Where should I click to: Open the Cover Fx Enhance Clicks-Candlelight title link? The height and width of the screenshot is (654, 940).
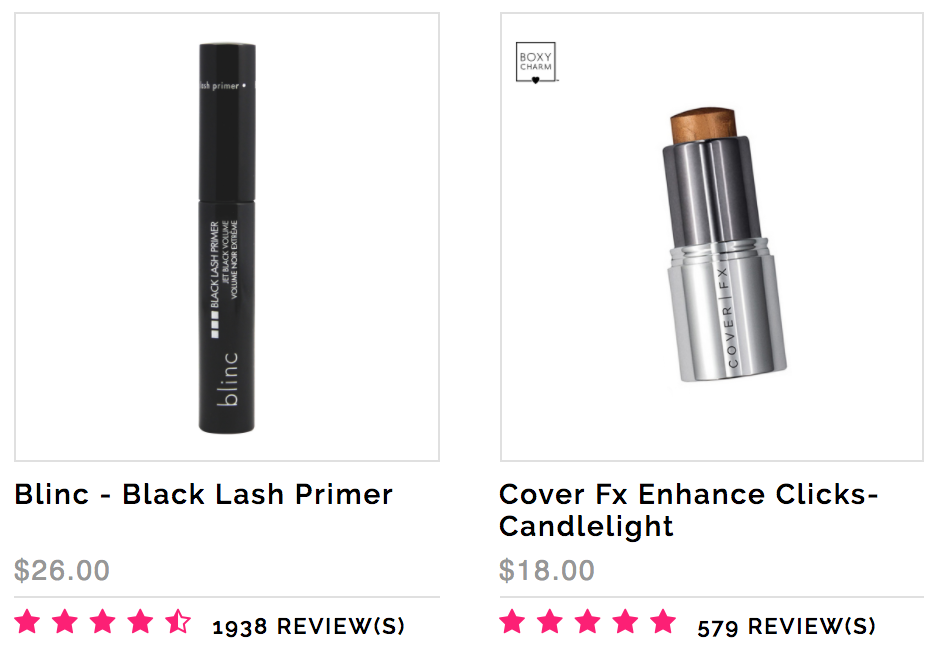(688, 510)
